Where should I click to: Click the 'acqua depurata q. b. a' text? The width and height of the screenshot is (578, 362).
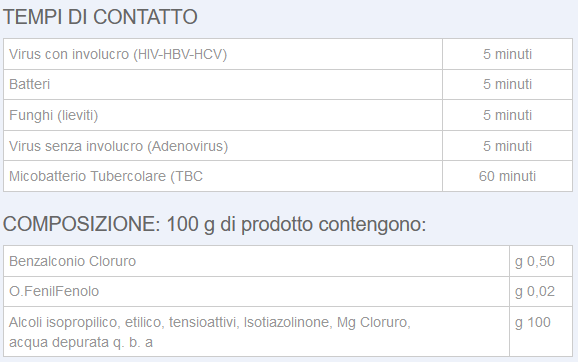(81, 342)
